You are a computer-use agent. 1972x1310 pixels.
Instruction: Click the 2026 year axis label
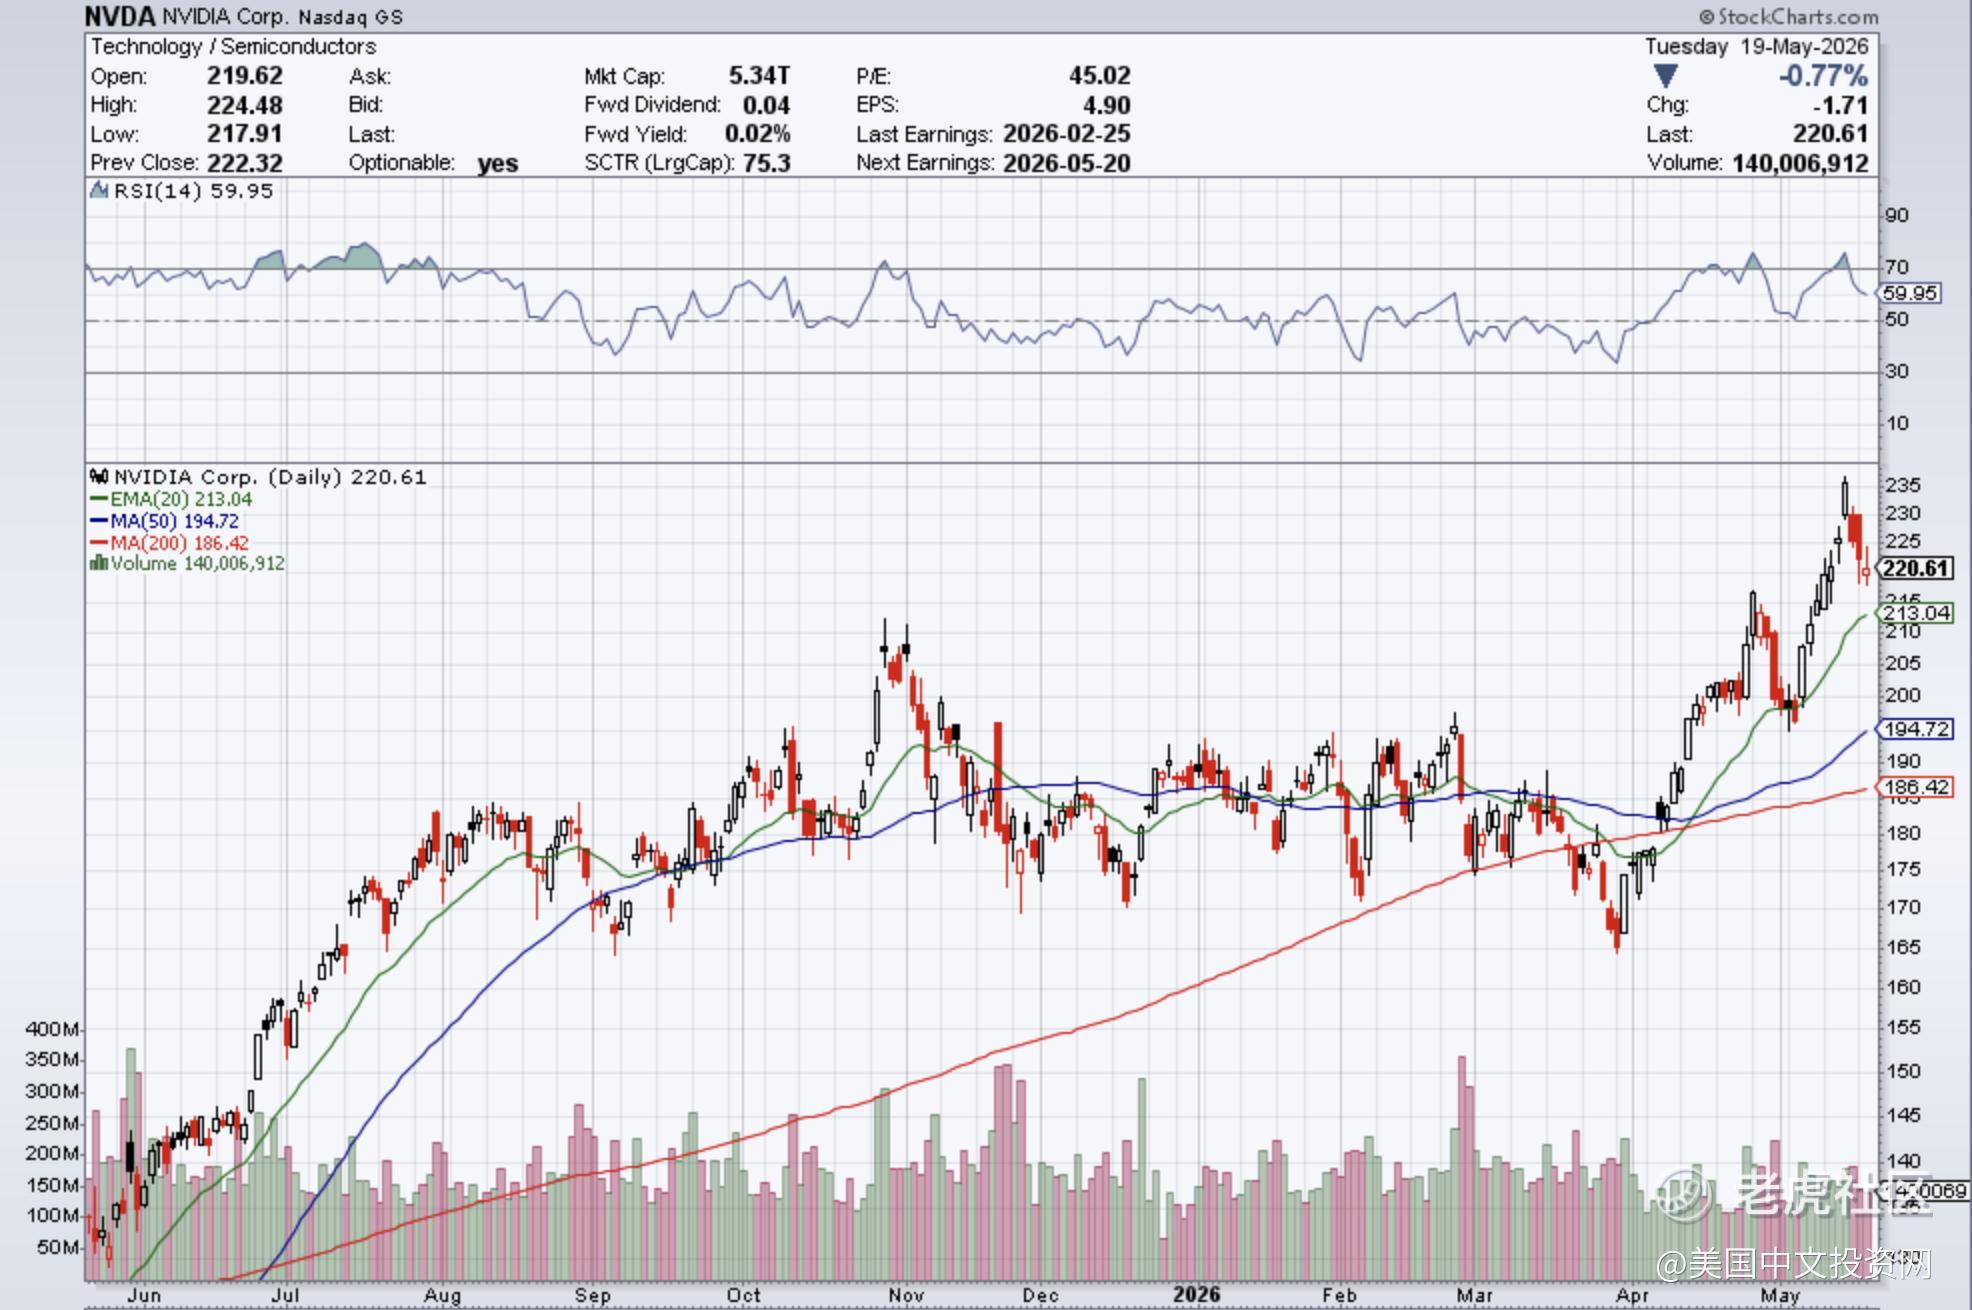(x=1196, y=1294)
